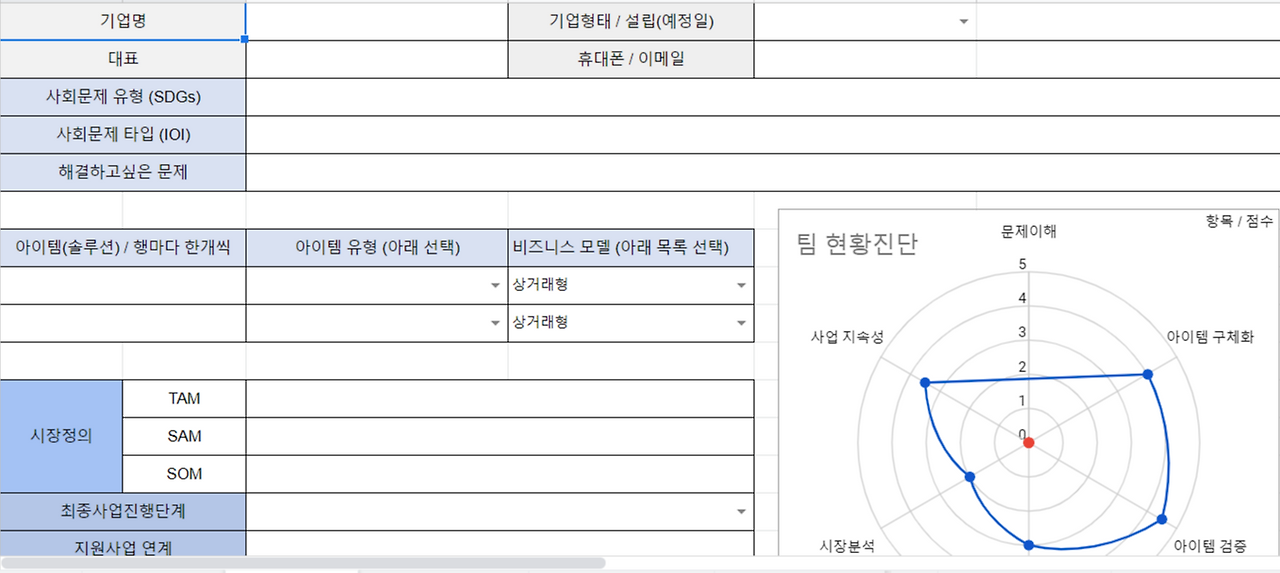Select the 아이템(솔루션) / 행마다 한개씩 header
This screenshot has height=573, width=1280.
(x=123, y=248)
